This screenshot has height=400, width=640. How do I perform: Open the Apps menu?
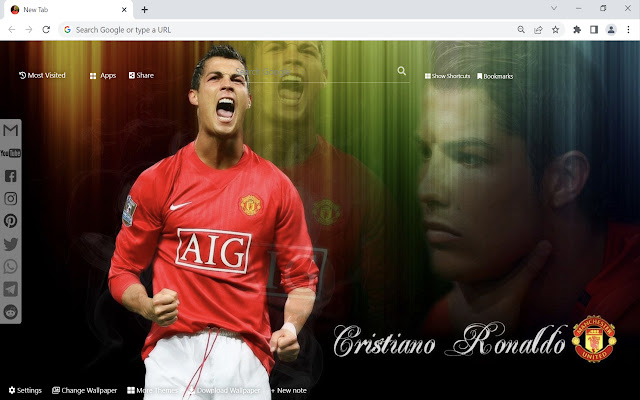pyautogui.click(x=103, y=76)
